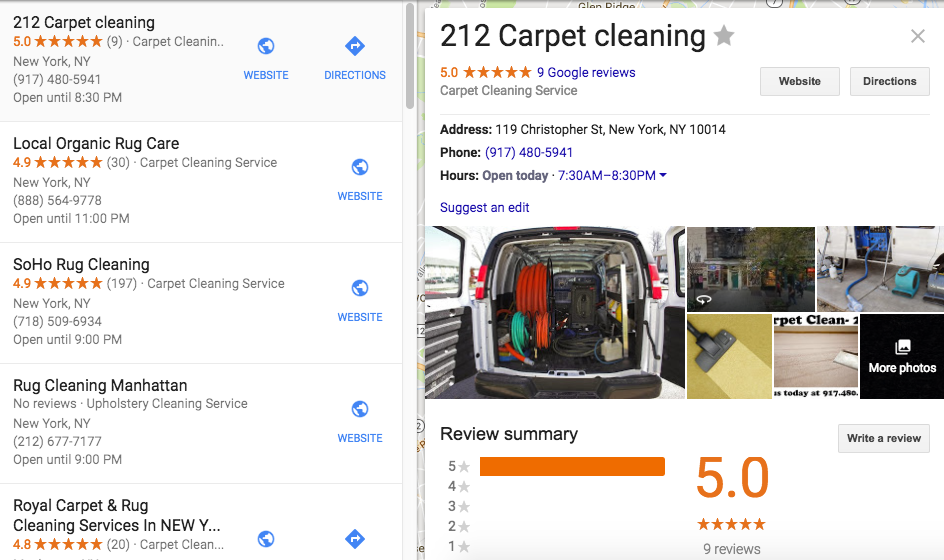
Task: Click address 119 Christopher St text
Action: coord(610,129)
